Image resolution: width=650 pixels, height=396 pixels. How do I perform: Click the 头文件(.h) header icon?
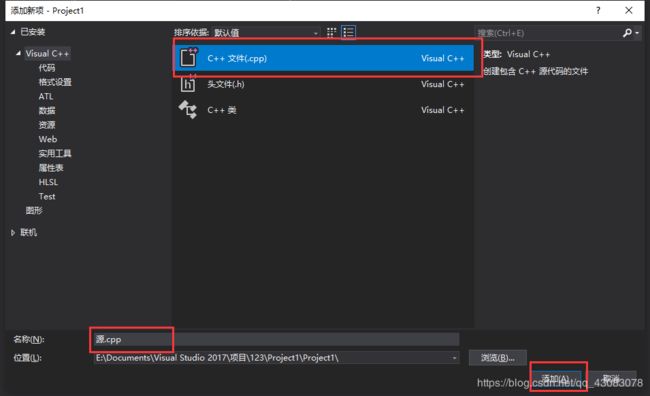pos(188,84)
